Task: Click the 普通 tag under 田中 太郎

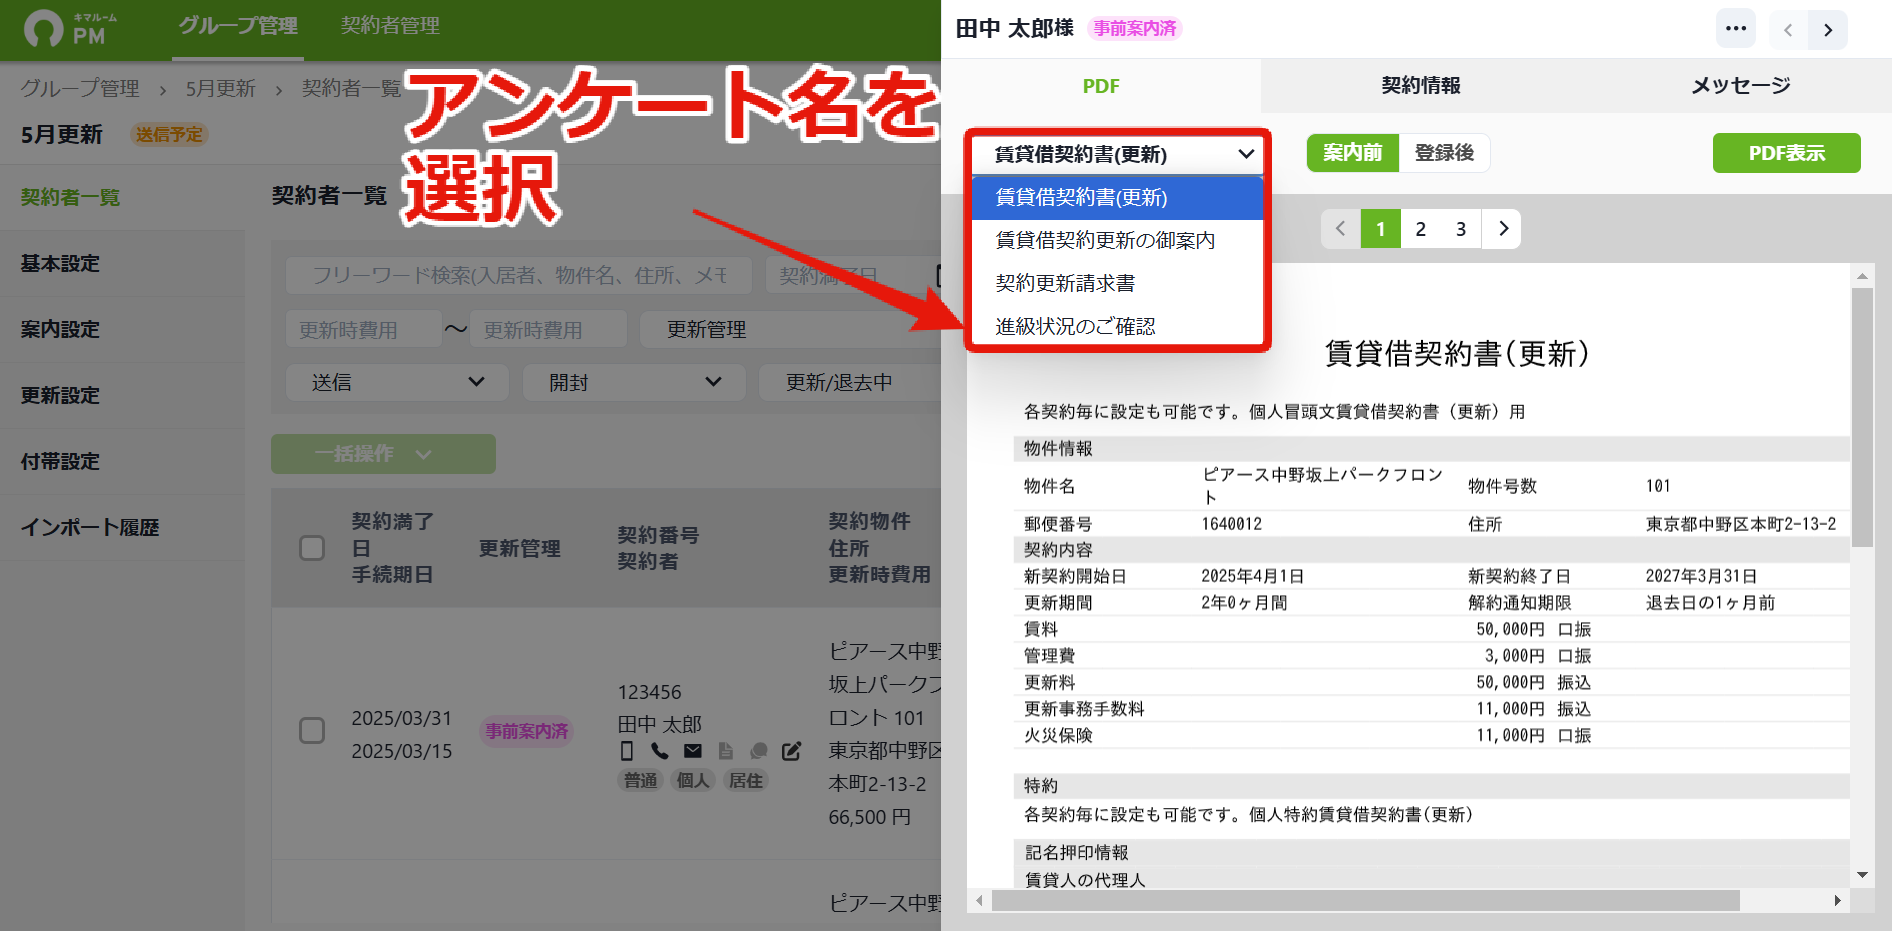Action: coord(641,781)
